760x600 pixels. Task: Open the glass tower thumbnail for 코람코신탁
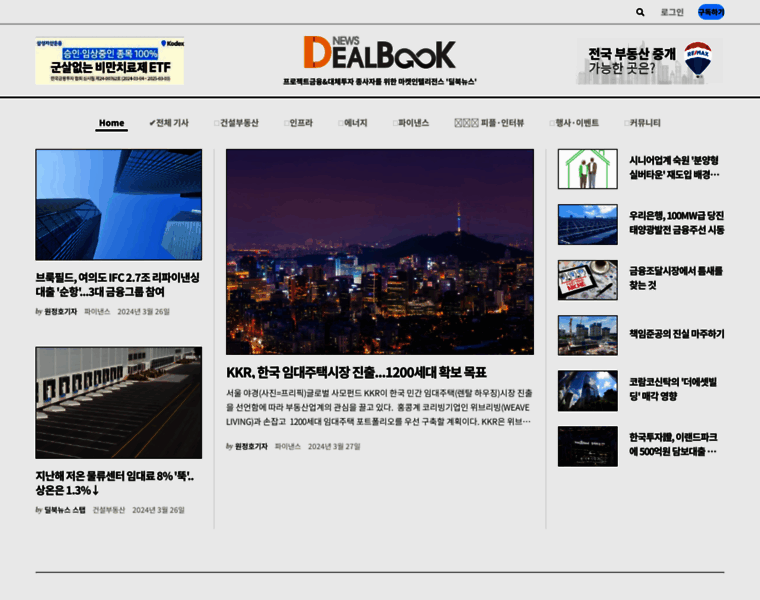click(x=587, y=391)
